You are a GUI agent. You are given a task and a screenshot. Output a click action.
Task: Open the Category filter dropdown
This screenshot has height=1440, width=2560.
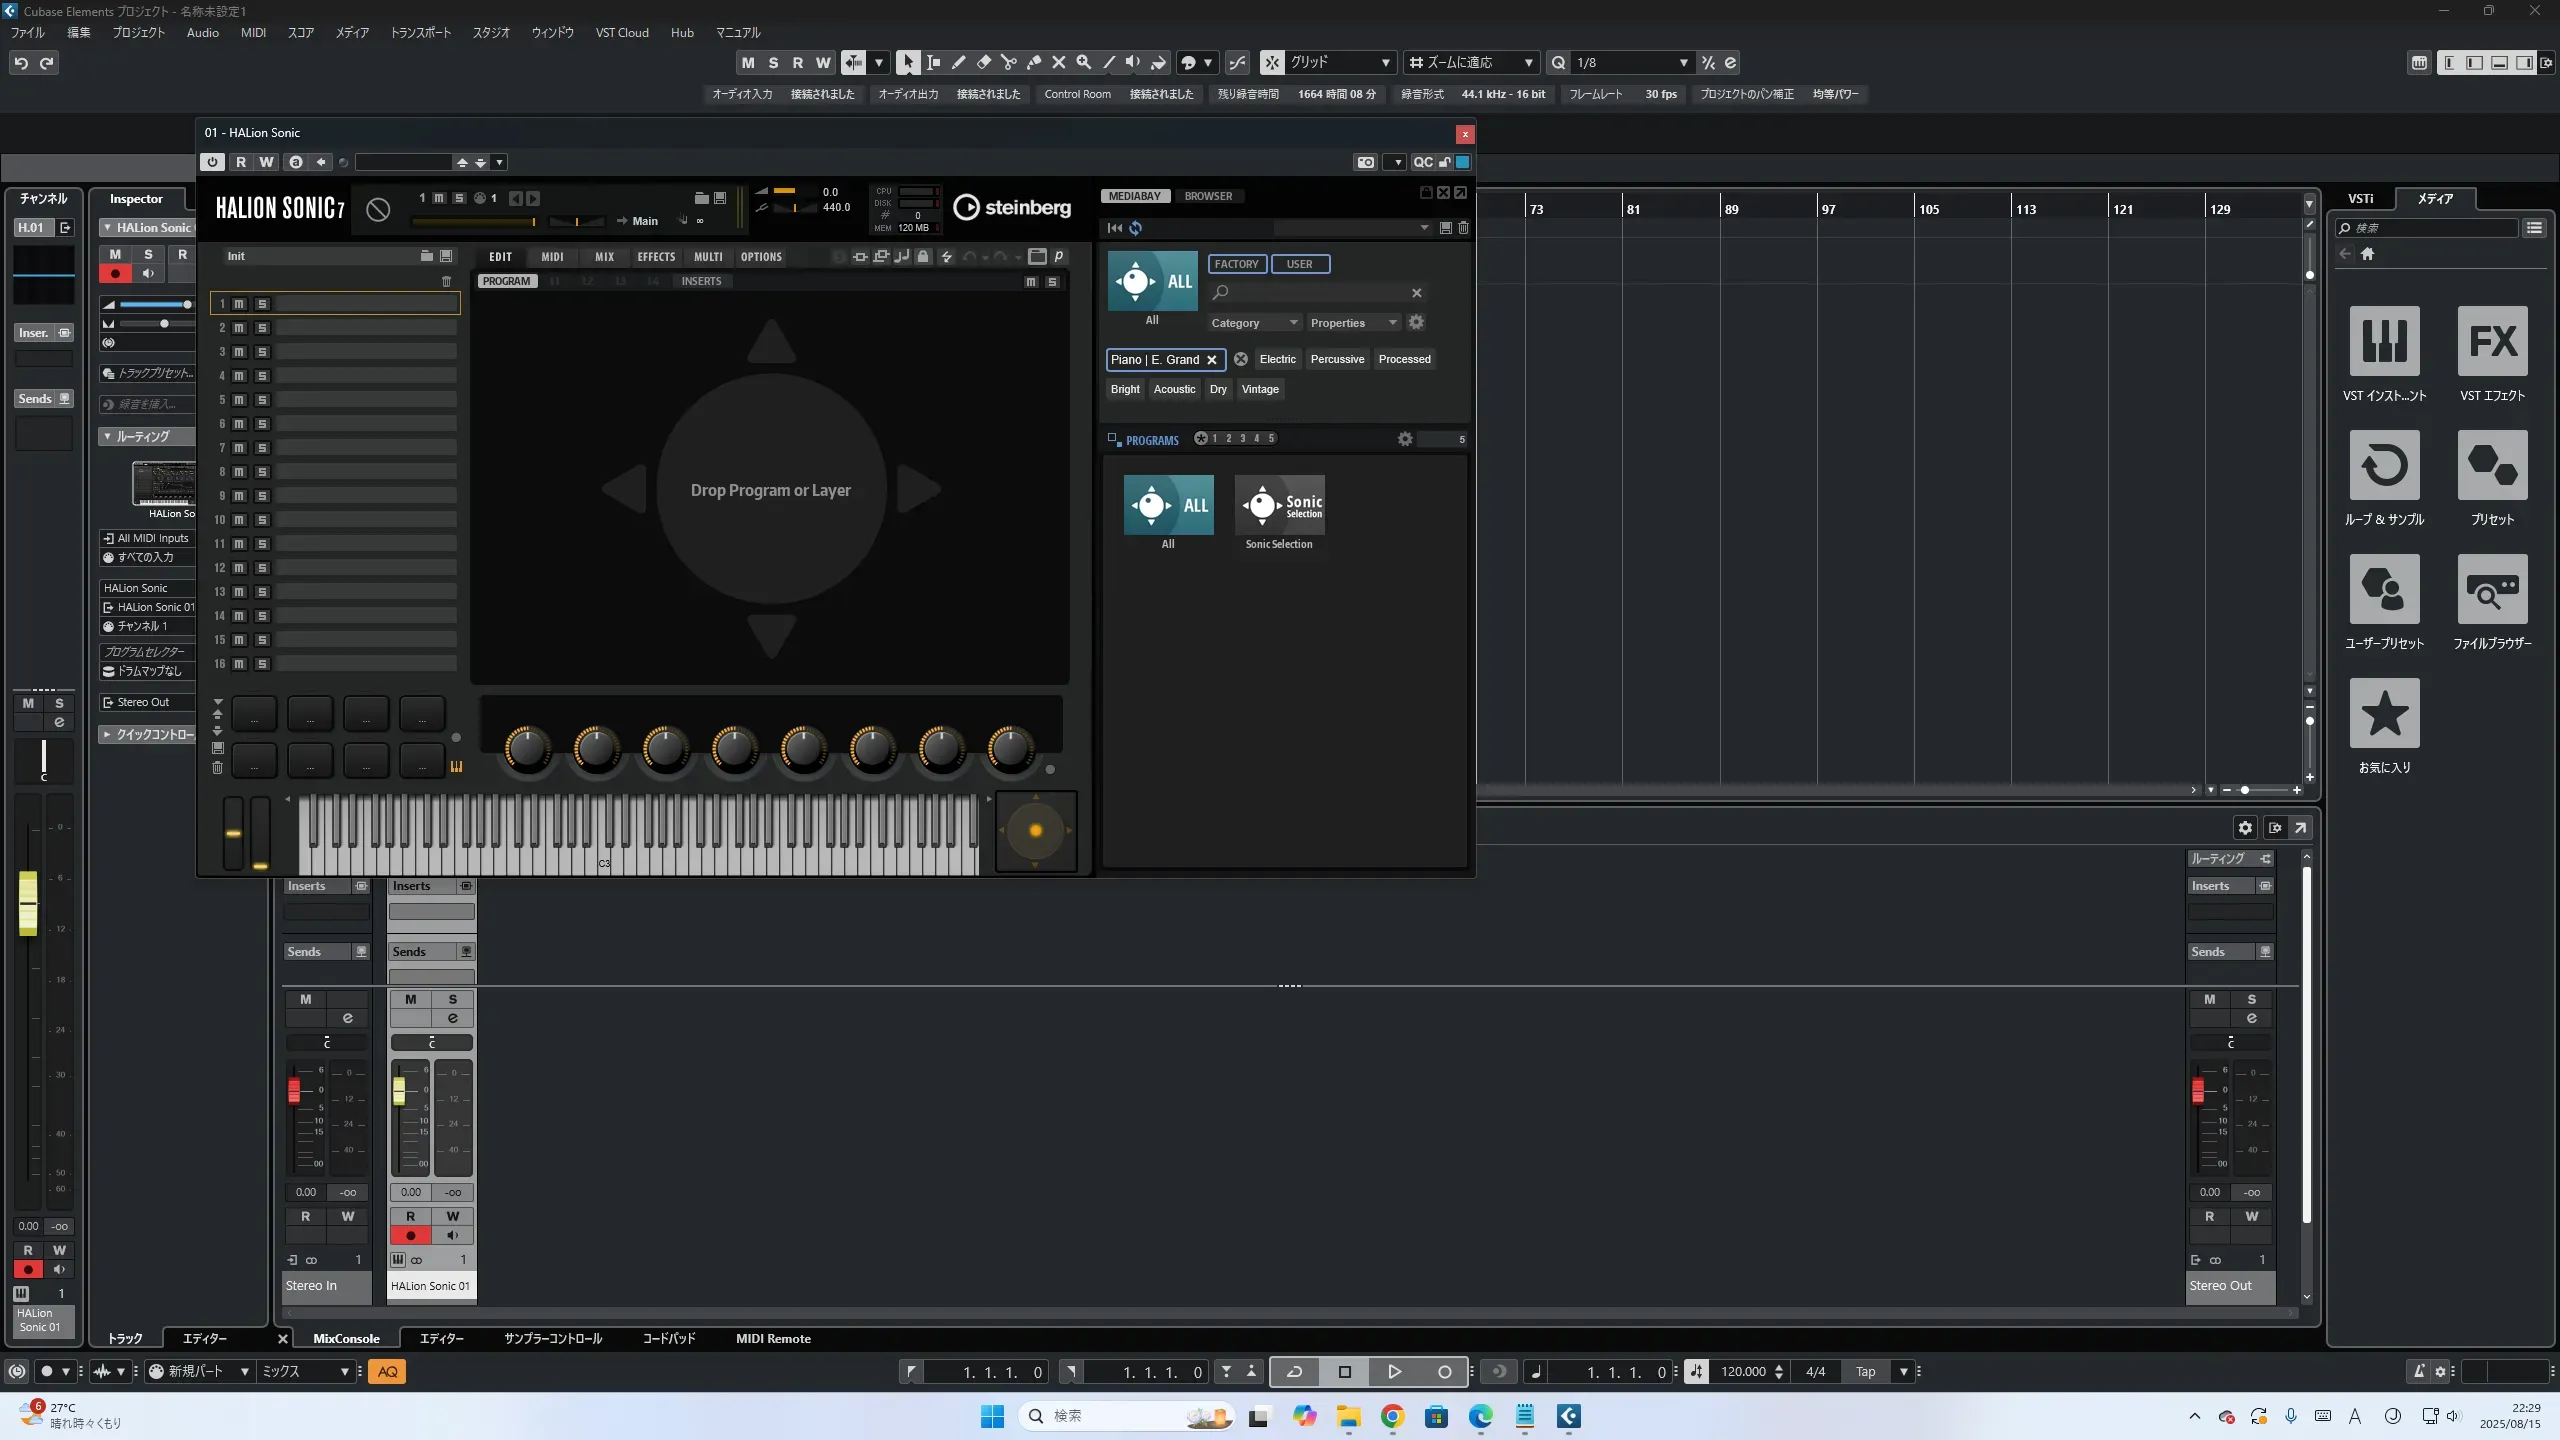(1253, 323)
